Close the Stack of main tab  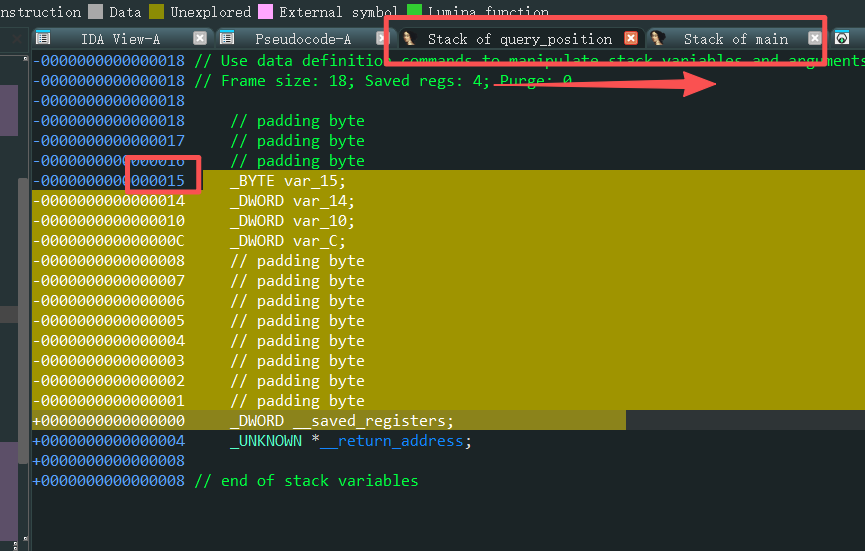coord(815,39)
